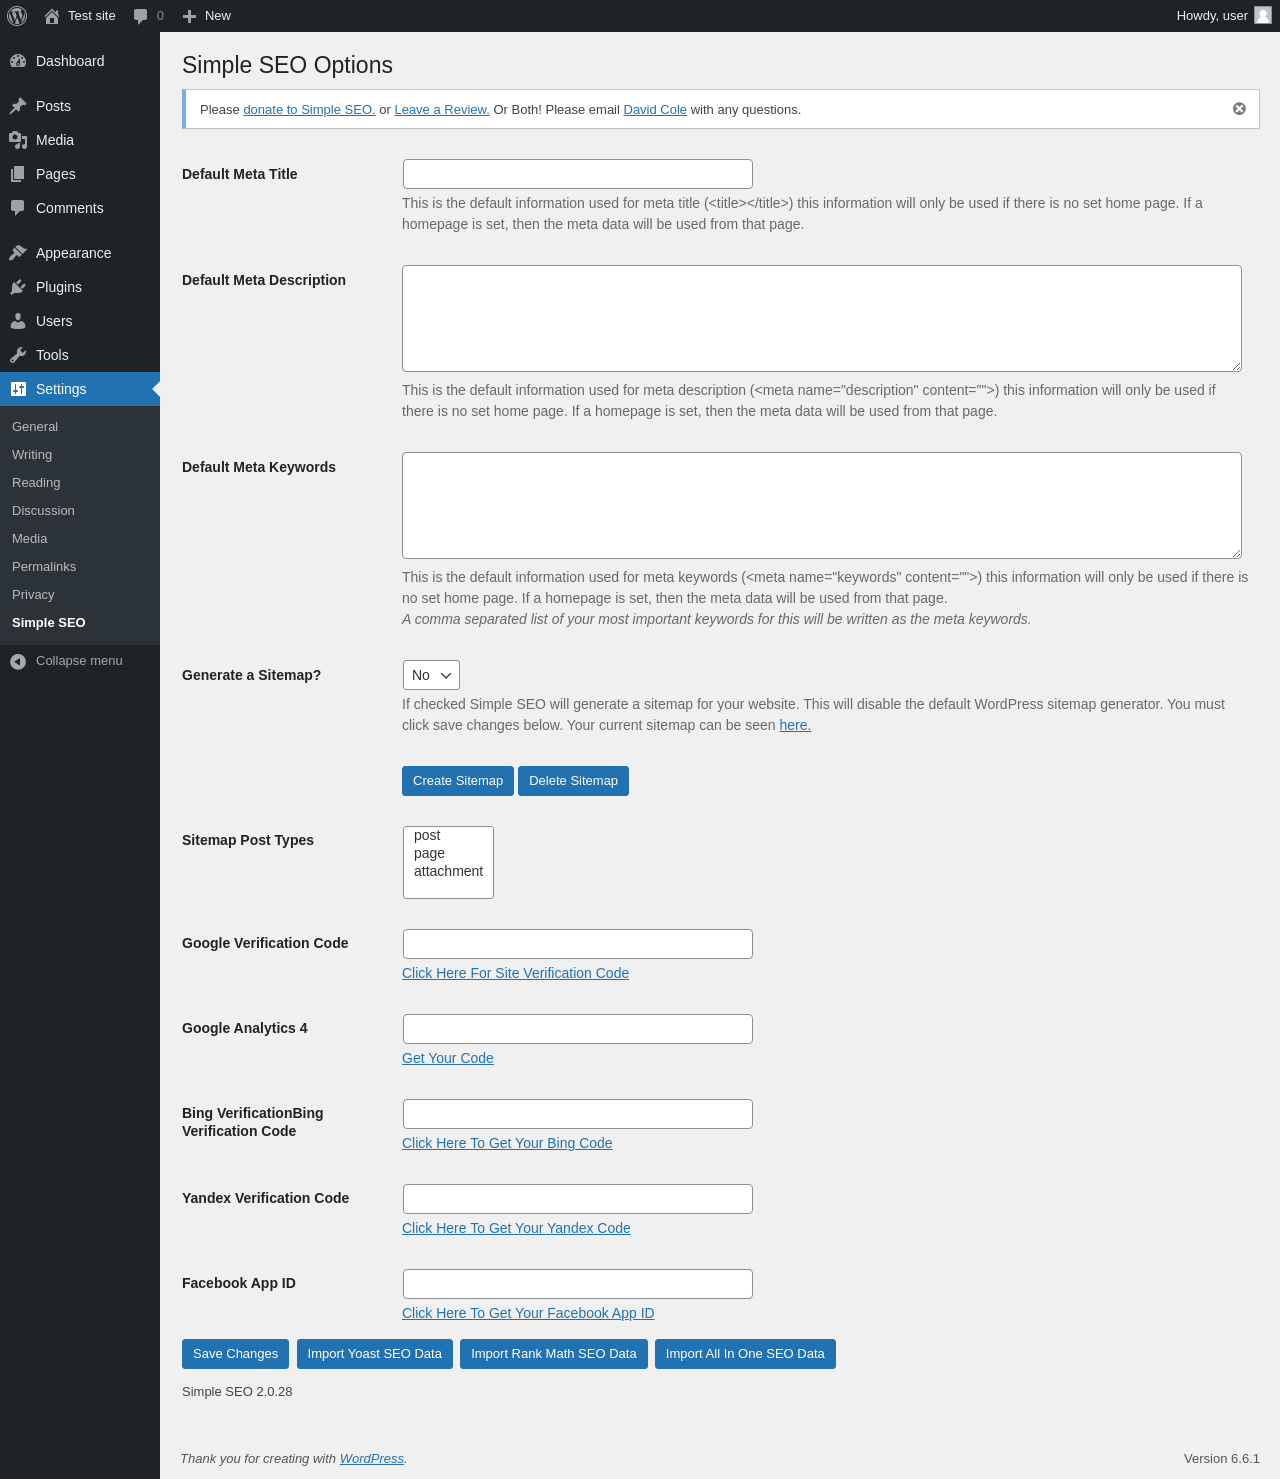This screenshot has height=1479, width=1280.
Task: Focus the Google Verification Code field
Action: tap(578, 944)
